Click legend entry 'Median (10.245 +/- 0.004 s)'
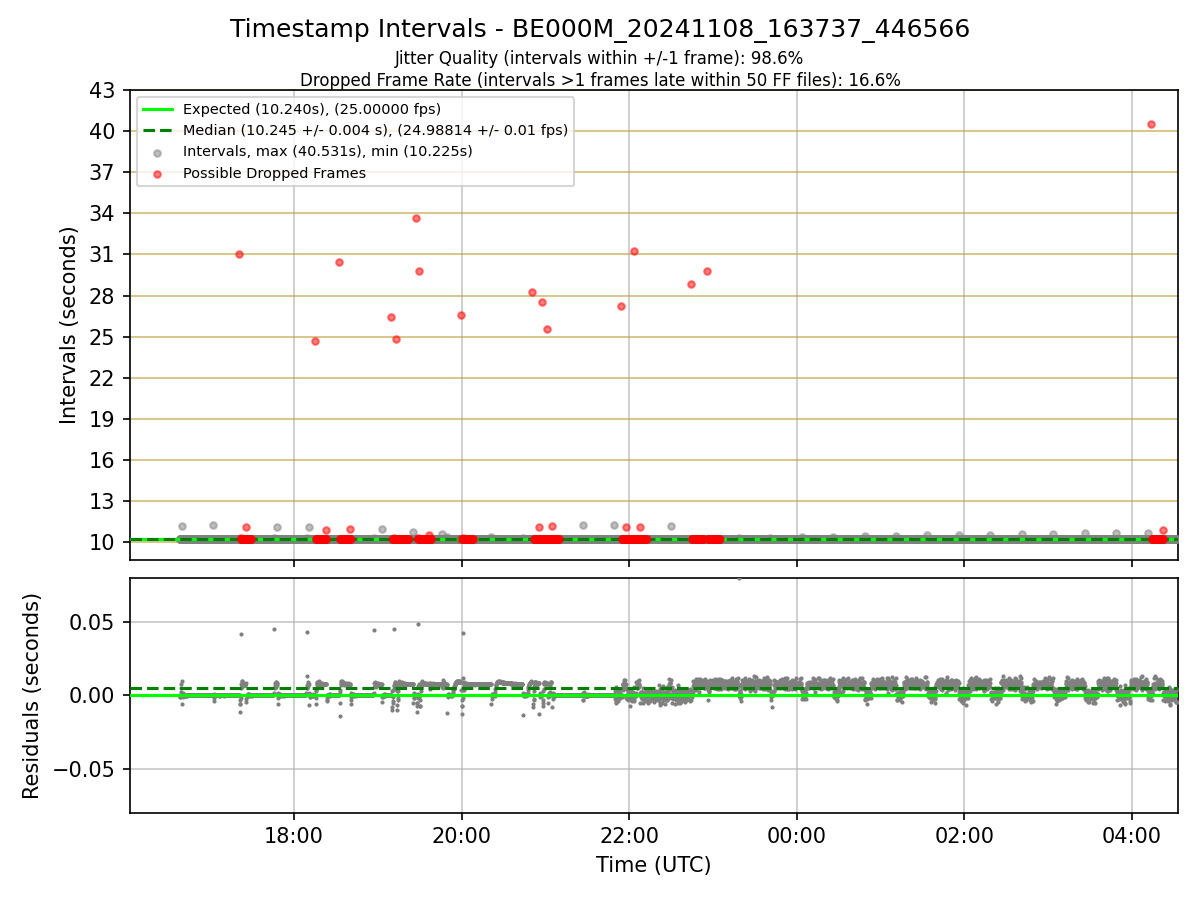 click(x=375, y=130)
